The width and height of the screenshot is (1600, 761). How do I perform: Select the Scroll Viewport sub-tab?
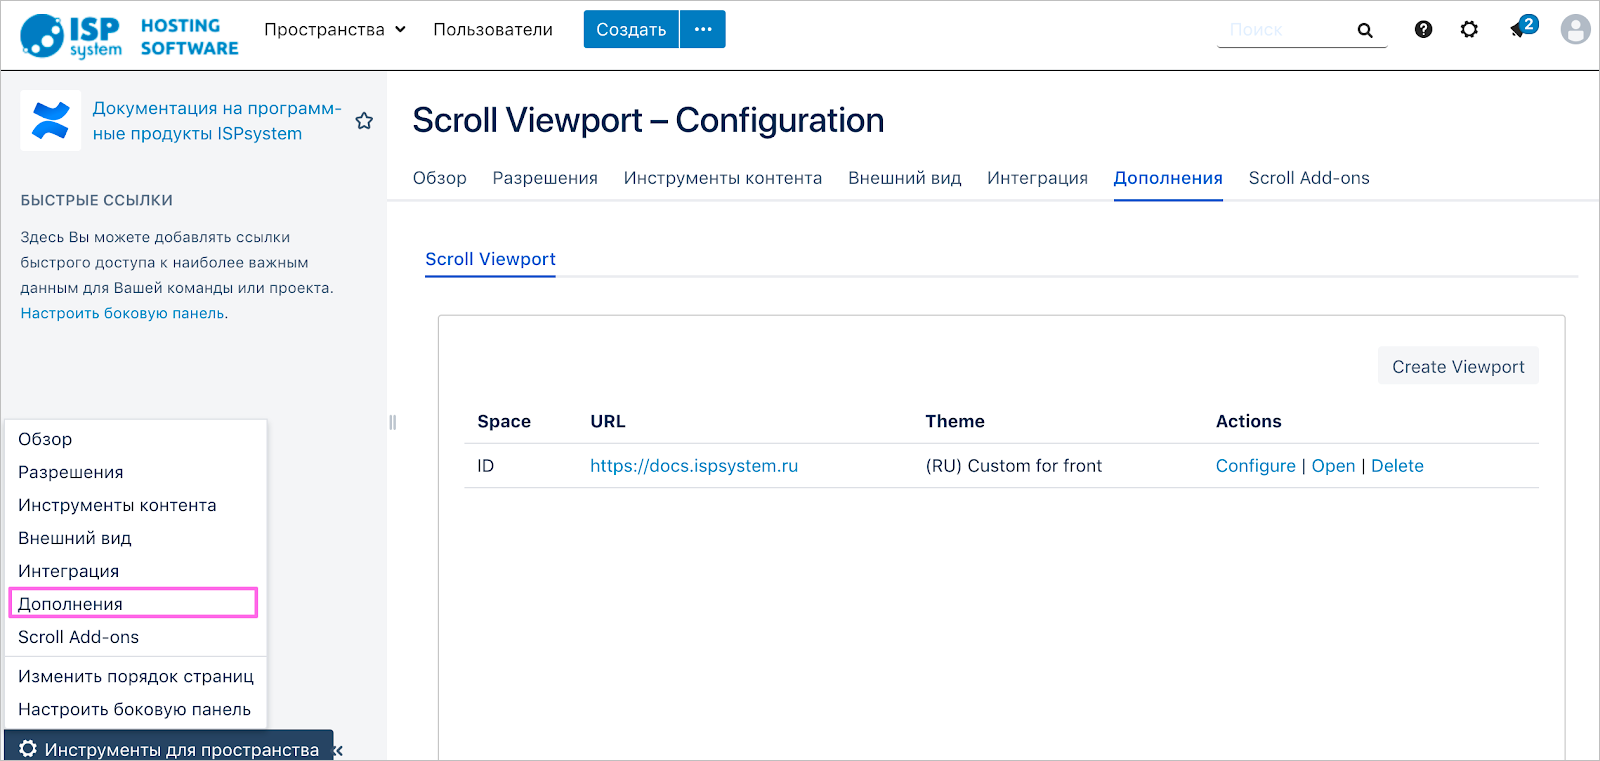[x=490, y=259]
